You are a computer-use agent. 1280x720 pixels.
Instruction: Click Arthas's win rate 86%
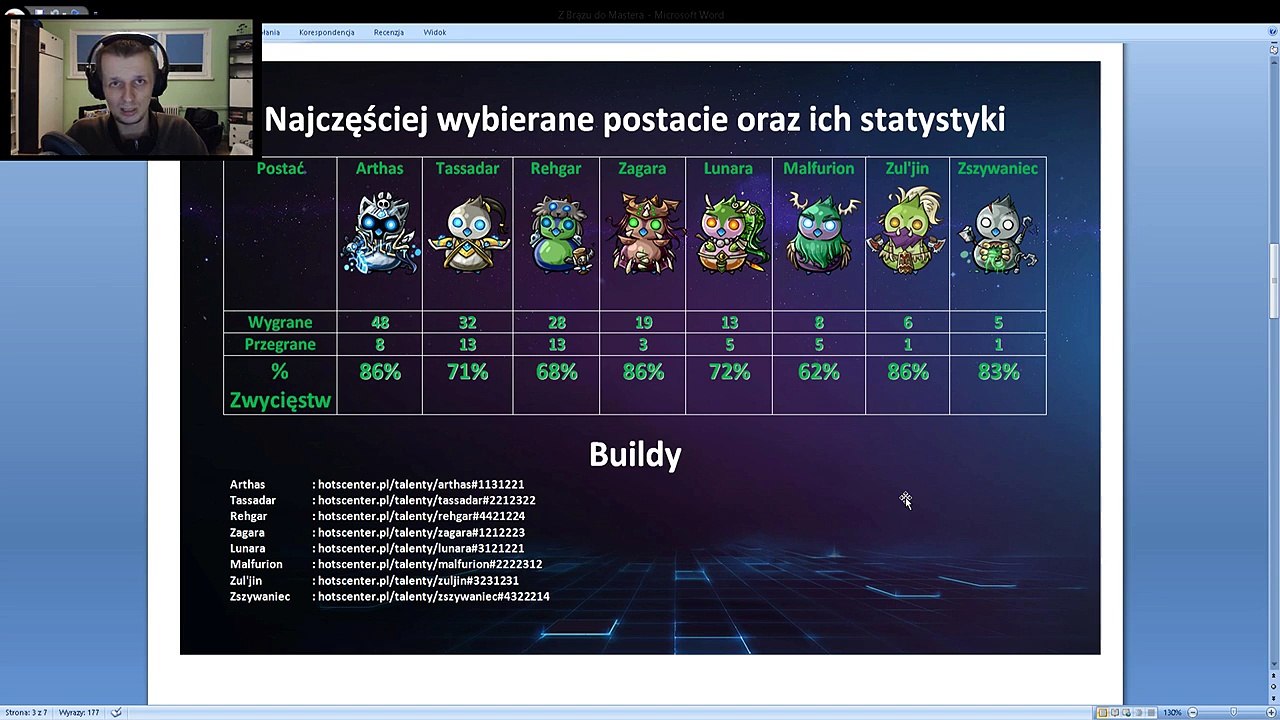[380, 372]
